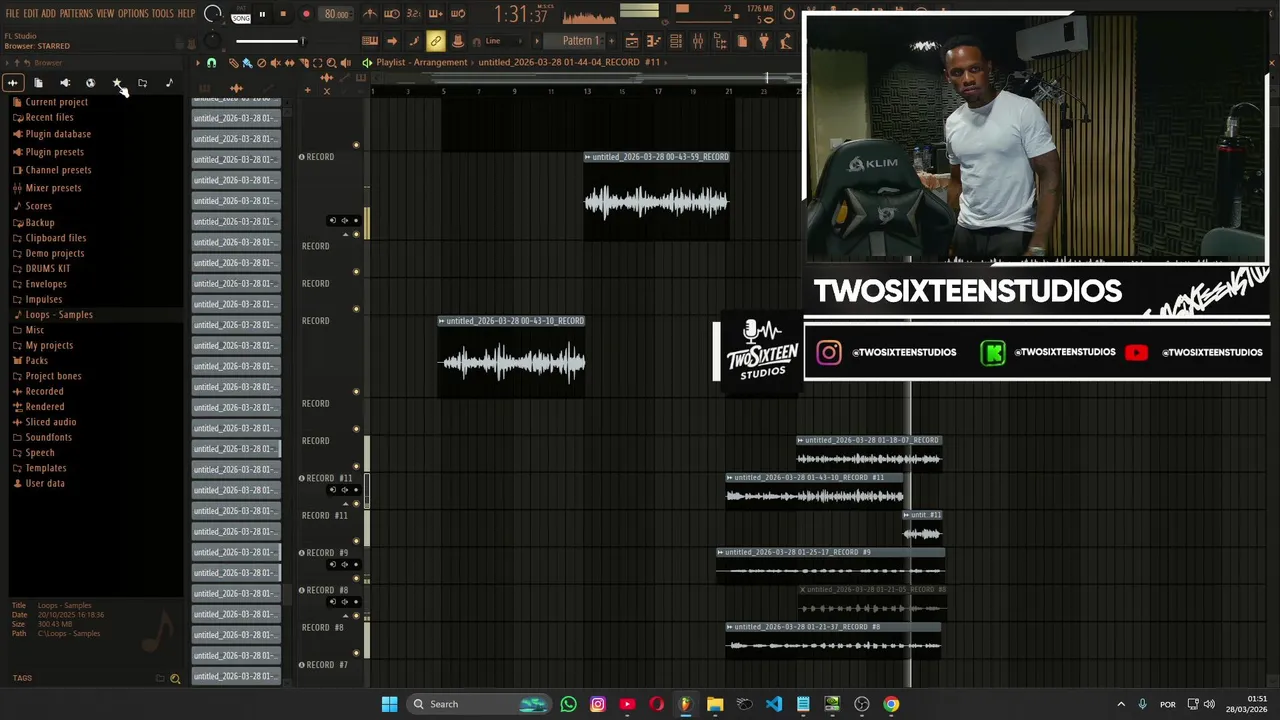
Task: Click the stamp tool icon
Action: (x=458, y=41)
